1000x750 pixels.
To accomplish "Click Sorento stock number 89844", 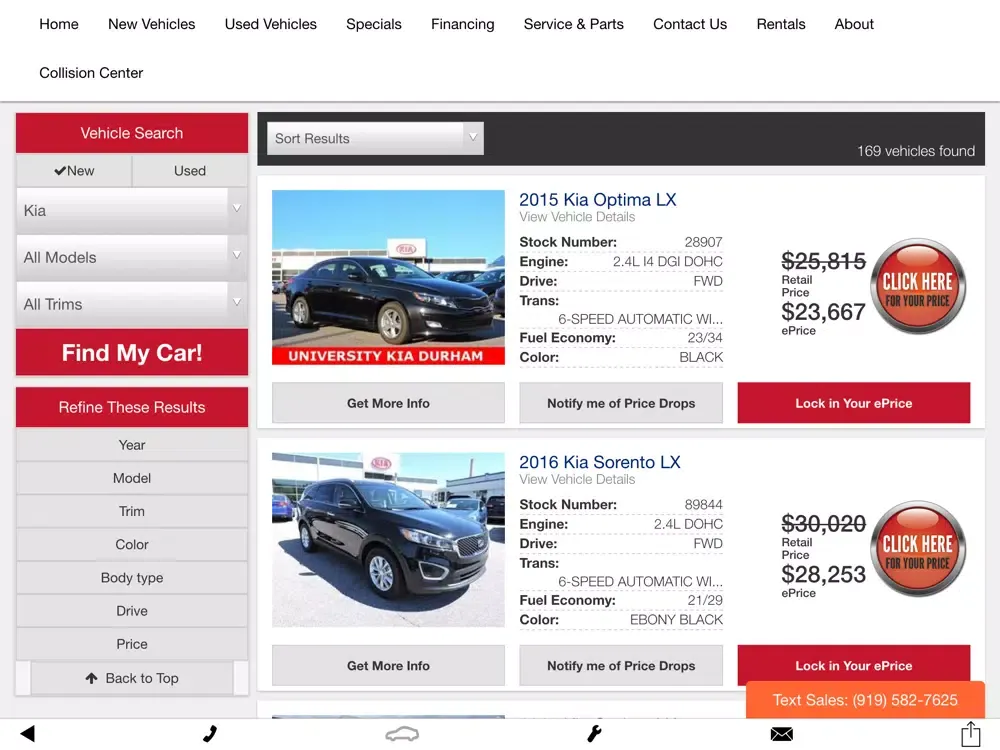I will (703, 504).
